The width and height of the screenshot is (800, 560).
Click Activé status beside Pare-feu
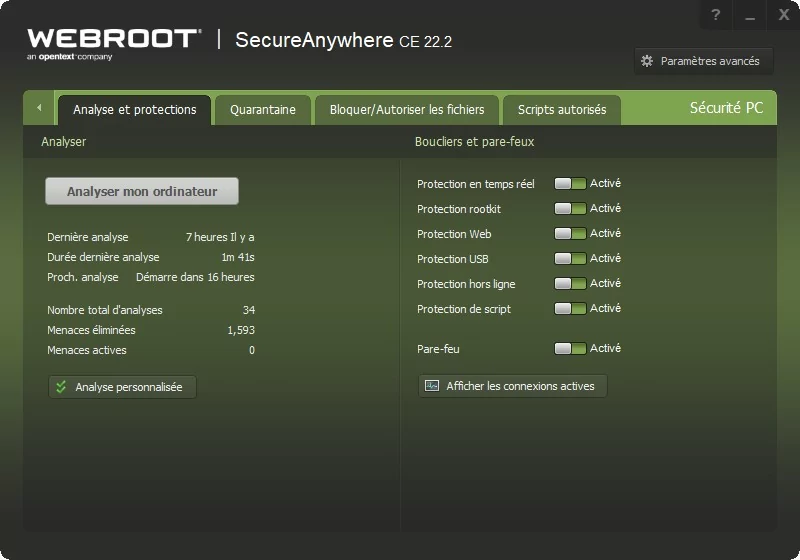(x=606, y=348)
